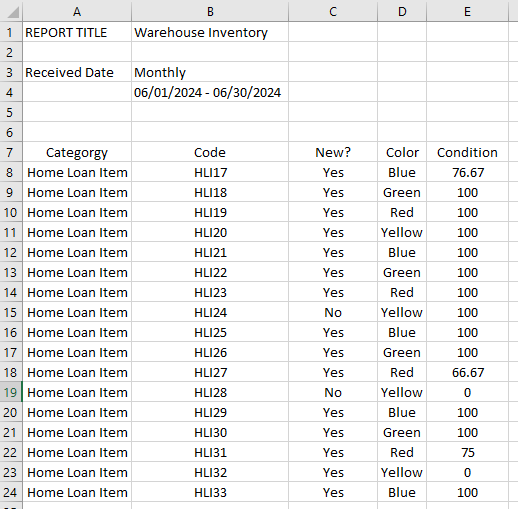Click the Condition header cell
The image size is (518, 509).
point(467,152)
